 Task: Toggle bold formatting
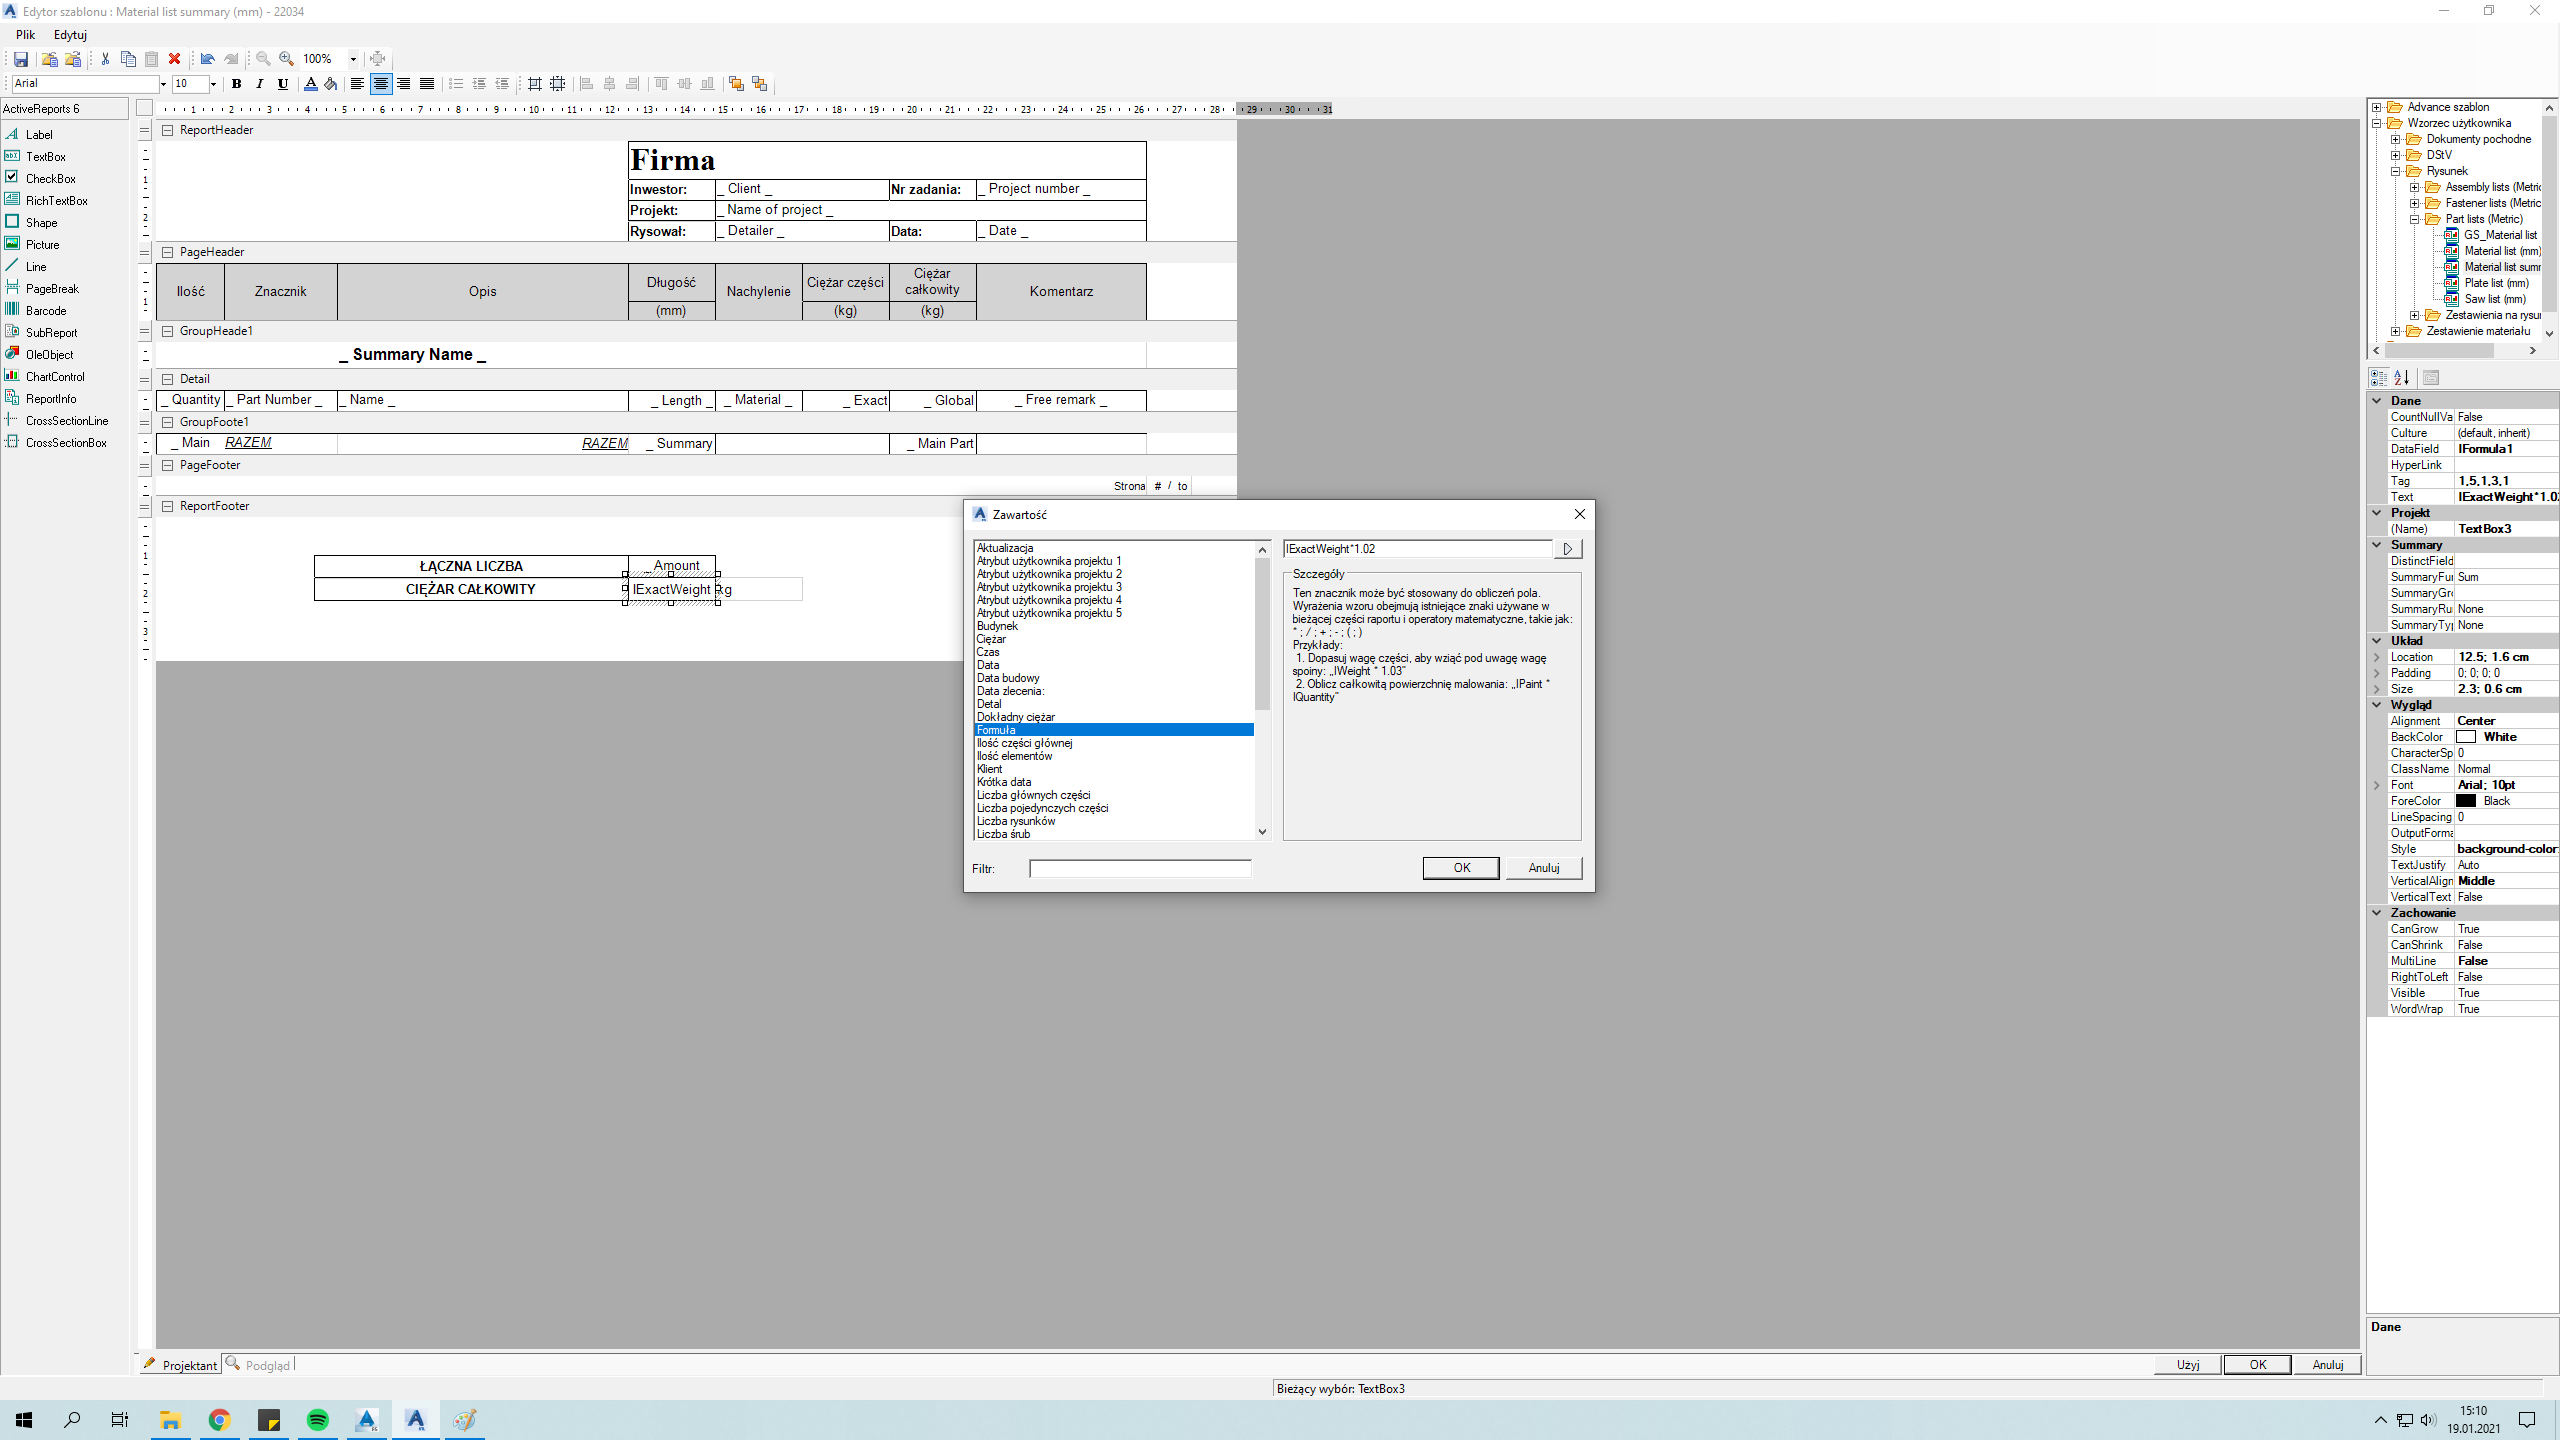(x=237, y=84)
